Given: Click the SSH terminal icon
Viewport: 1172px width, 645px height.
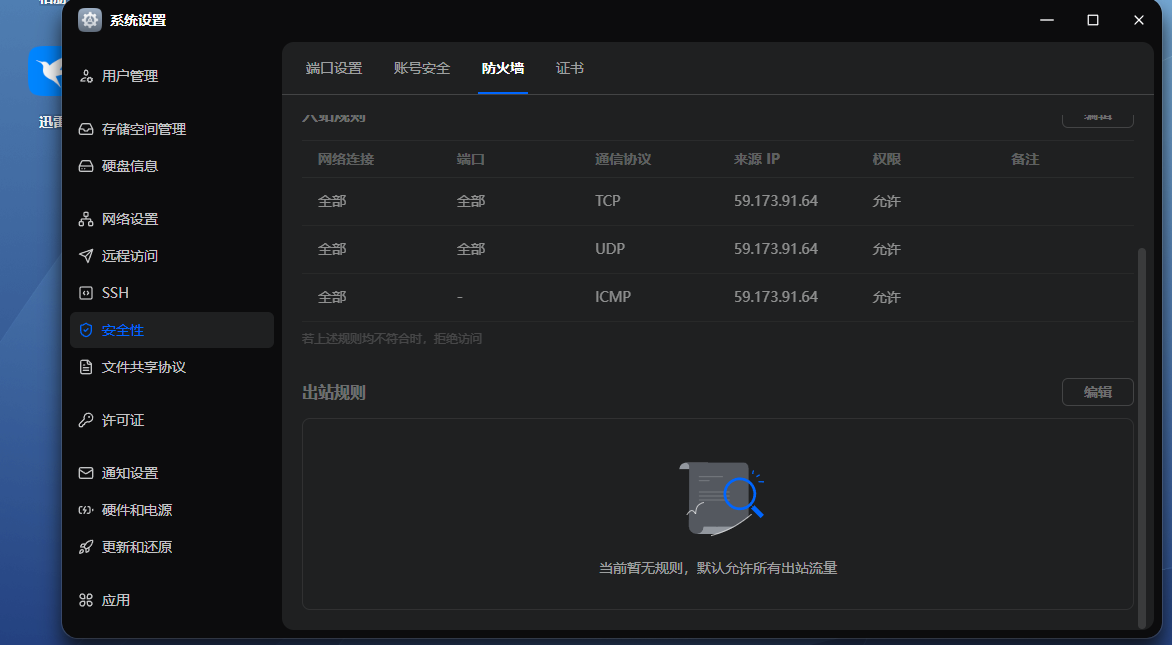Looking at the screenshot, I should pyautogui.click(x=86, y=293).
